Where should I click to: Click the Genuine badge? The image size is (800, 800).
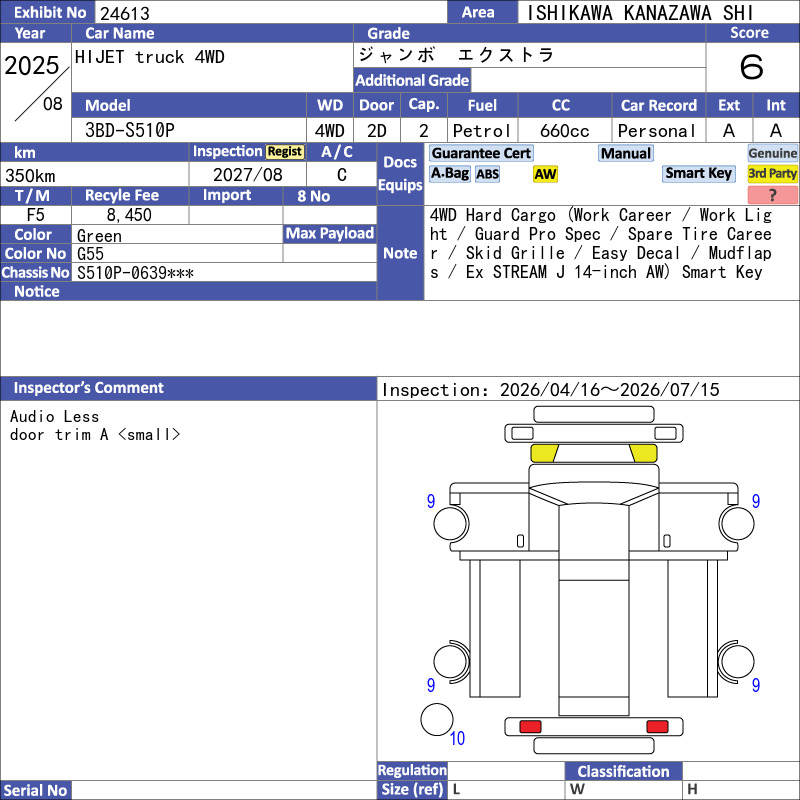[x=772, y=154]
